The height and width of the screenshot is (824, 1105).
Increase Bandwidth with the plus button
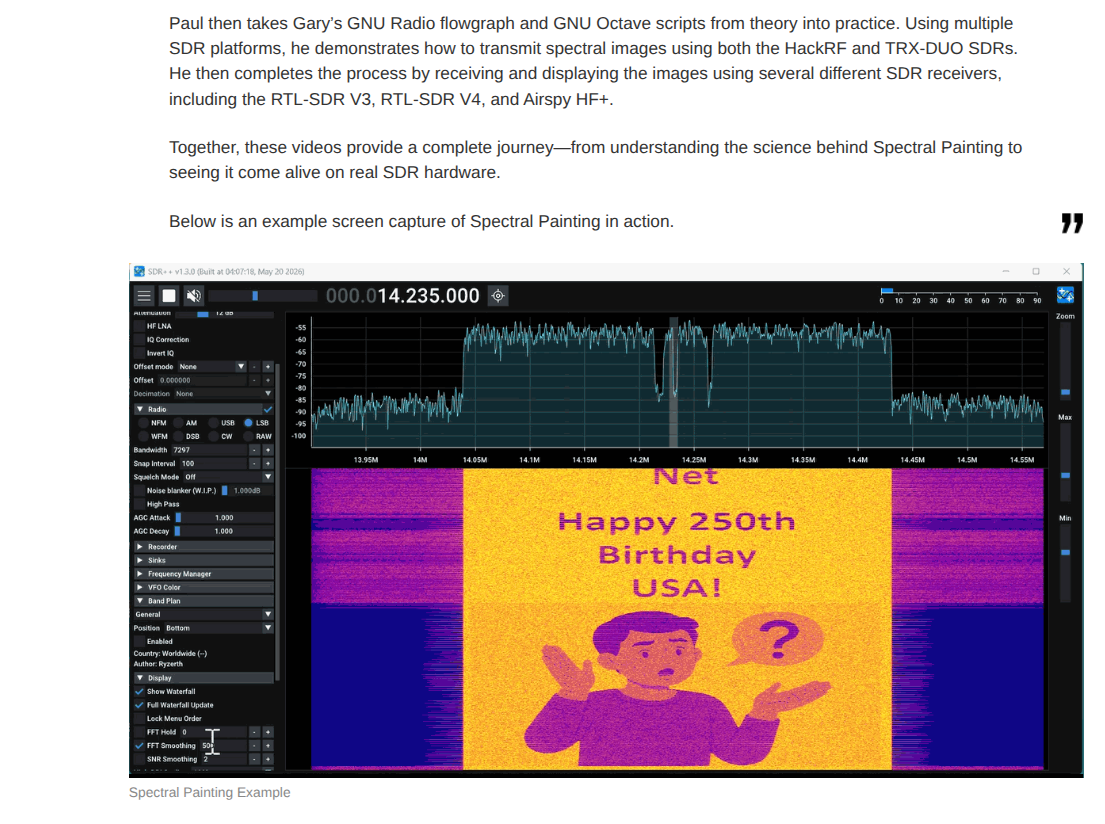(x=268, y=450)
